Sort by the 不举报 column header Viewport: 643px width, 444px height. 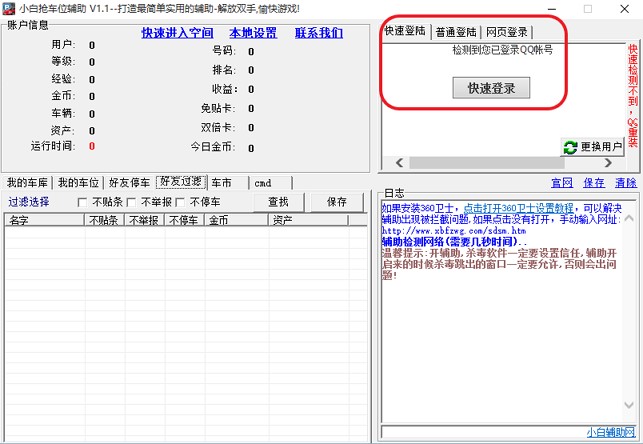coord(144,220)
